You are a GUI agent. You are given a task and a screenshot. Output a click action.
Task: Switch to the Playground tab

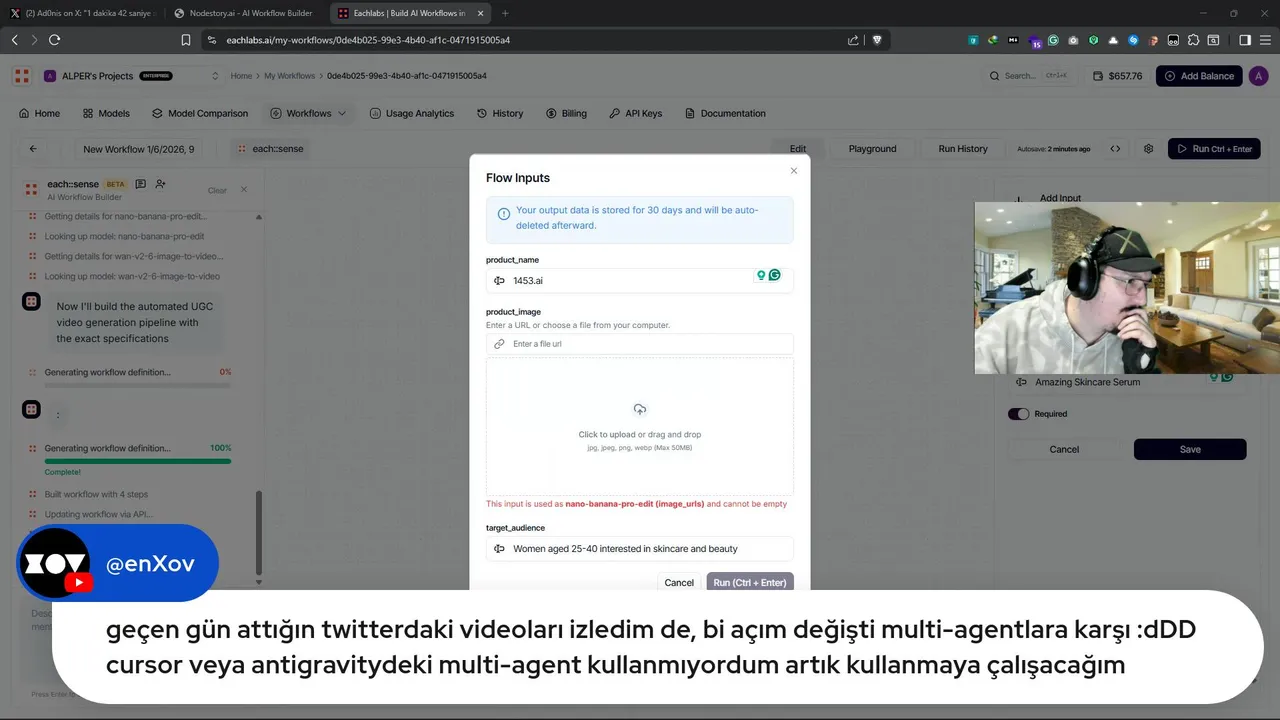[x=872, y=149]
